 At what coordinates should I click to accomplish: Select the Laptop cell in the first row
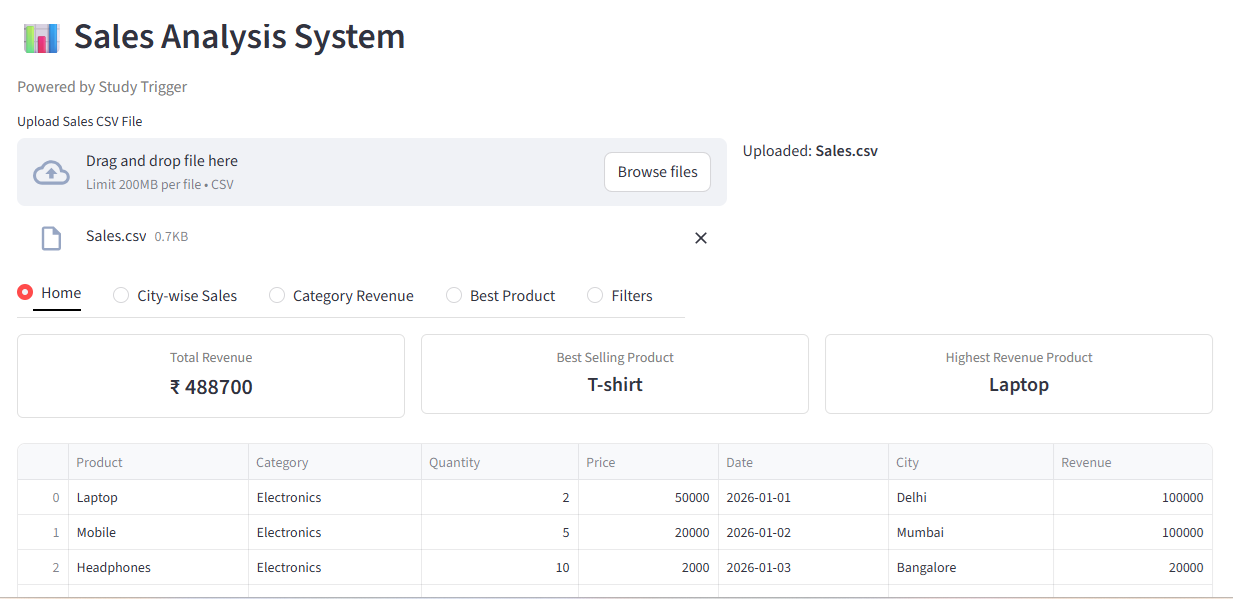pyautogui.click(x=97, y=497)
